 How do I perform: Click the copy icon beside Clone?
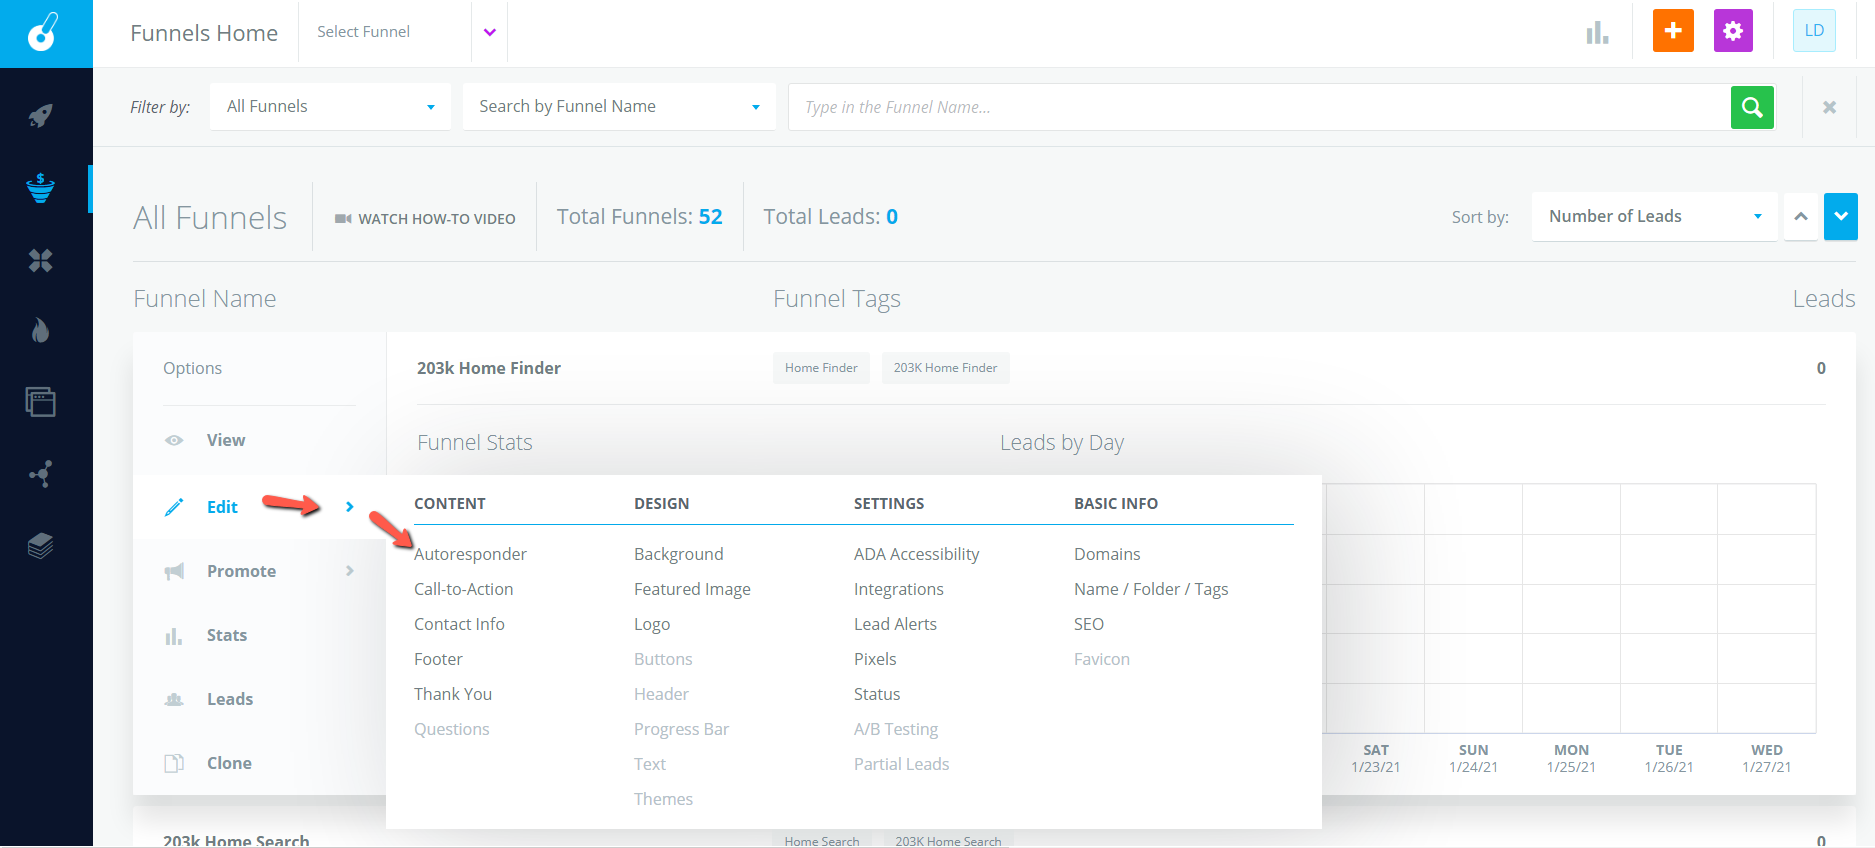[174, 763]
